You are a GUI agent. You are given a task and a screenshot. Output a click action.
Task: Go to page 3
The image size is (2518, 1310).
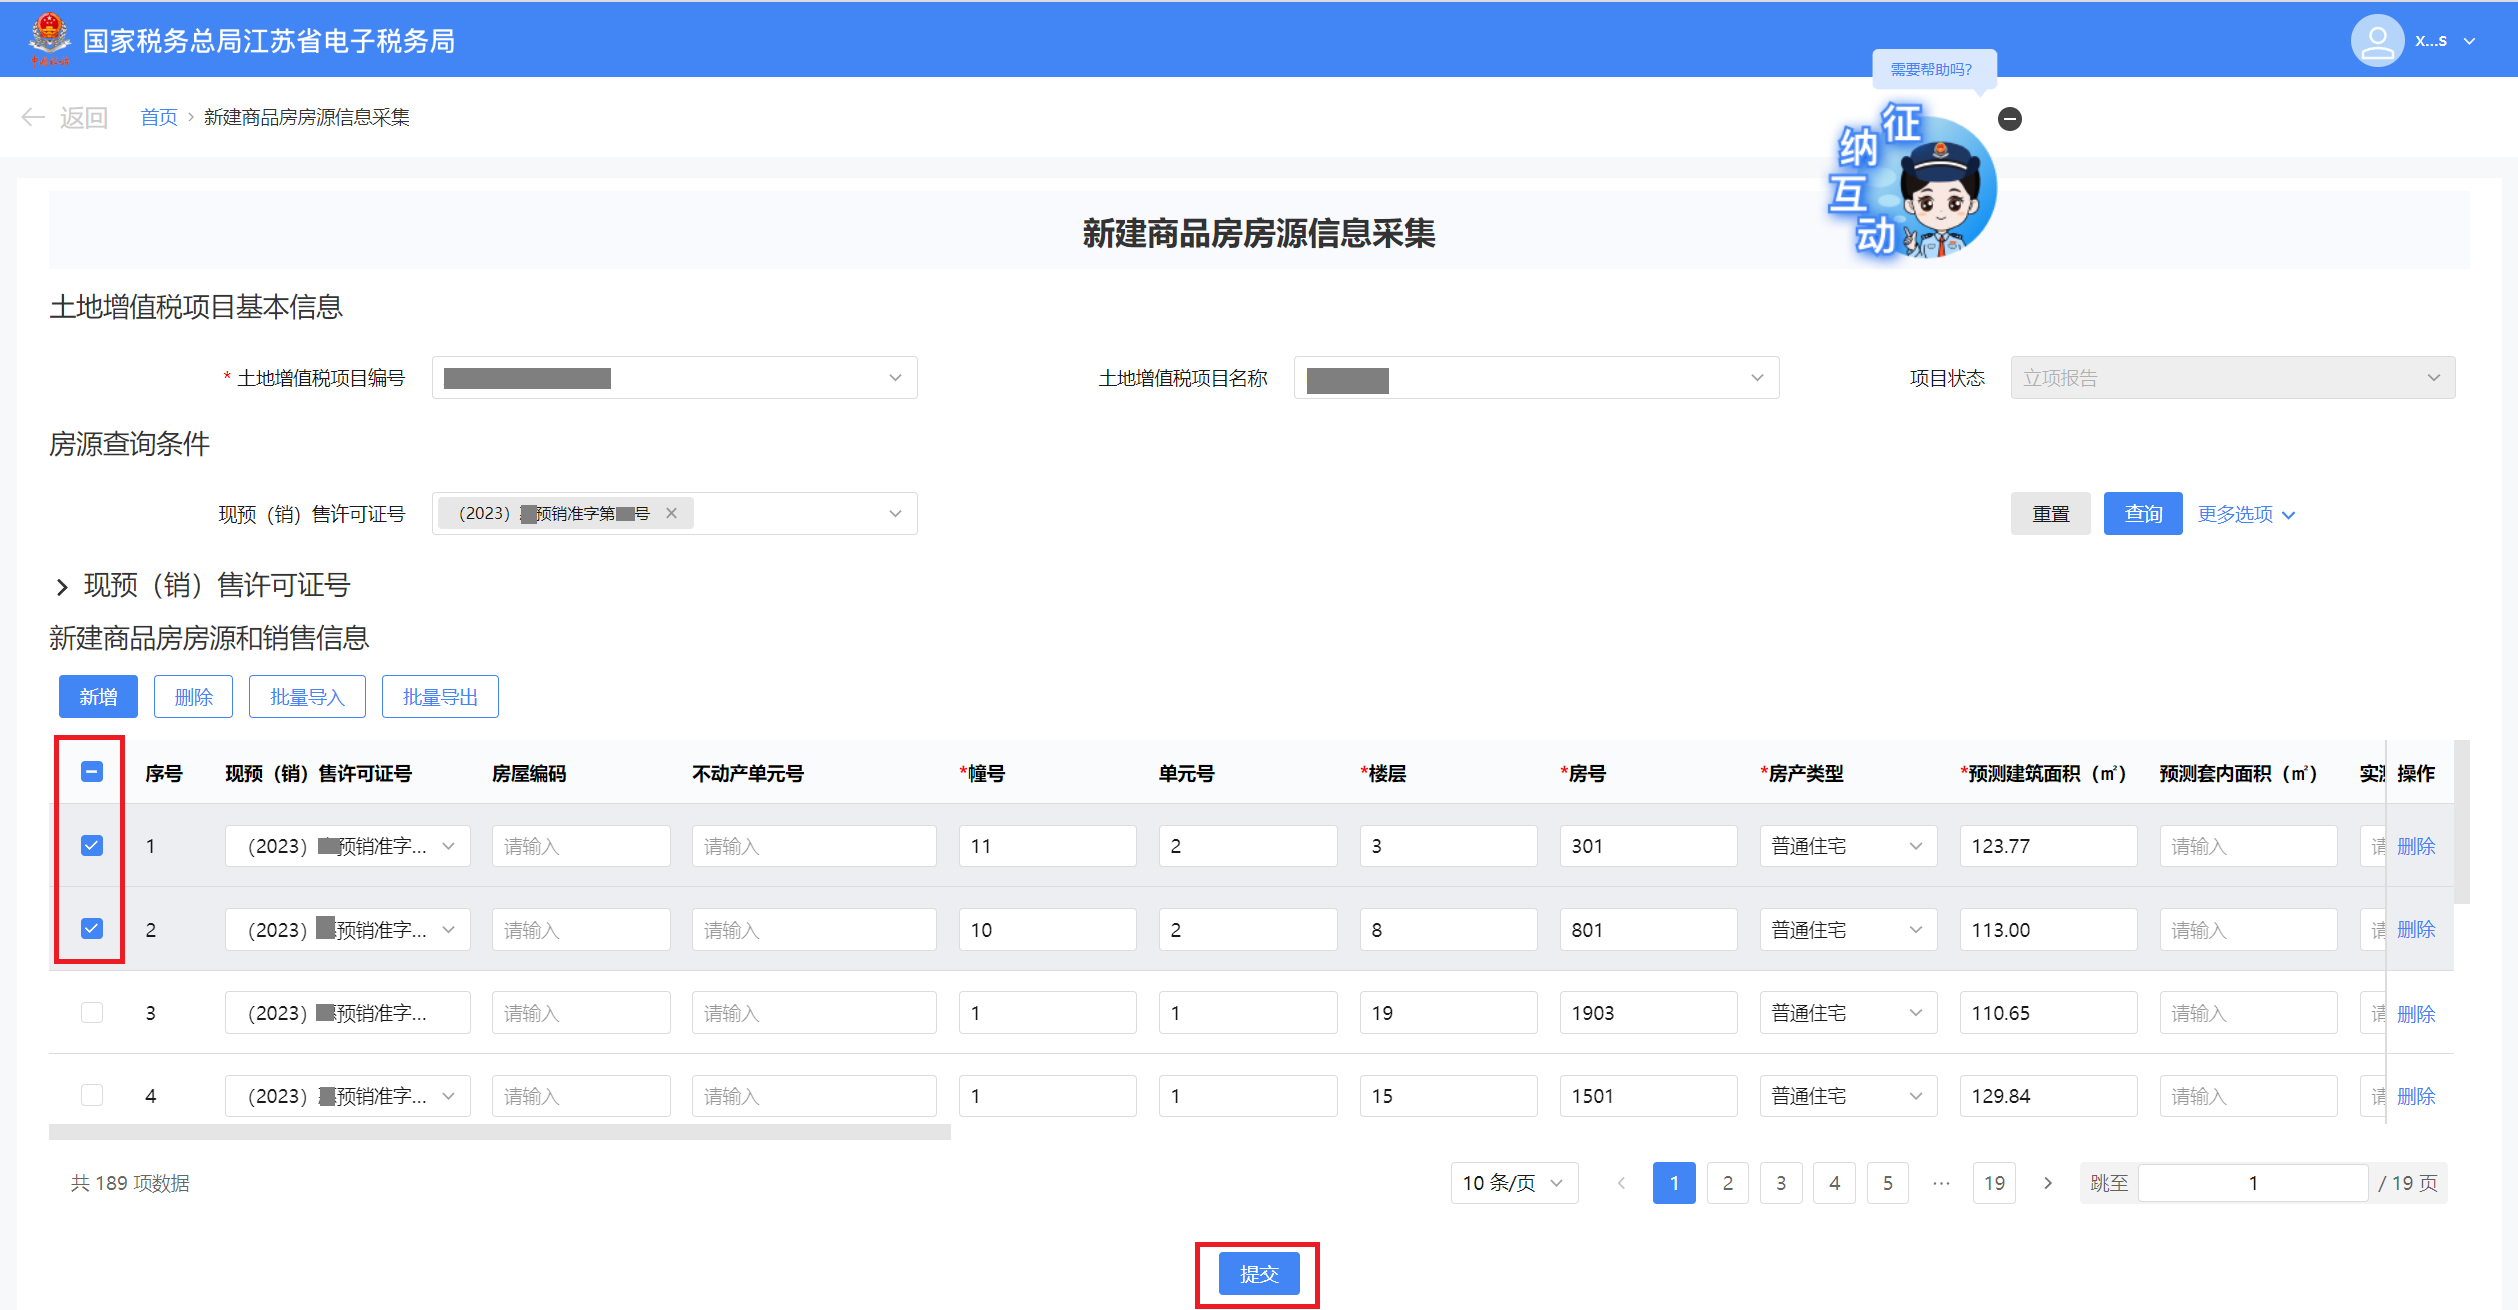point(1780,1183)
